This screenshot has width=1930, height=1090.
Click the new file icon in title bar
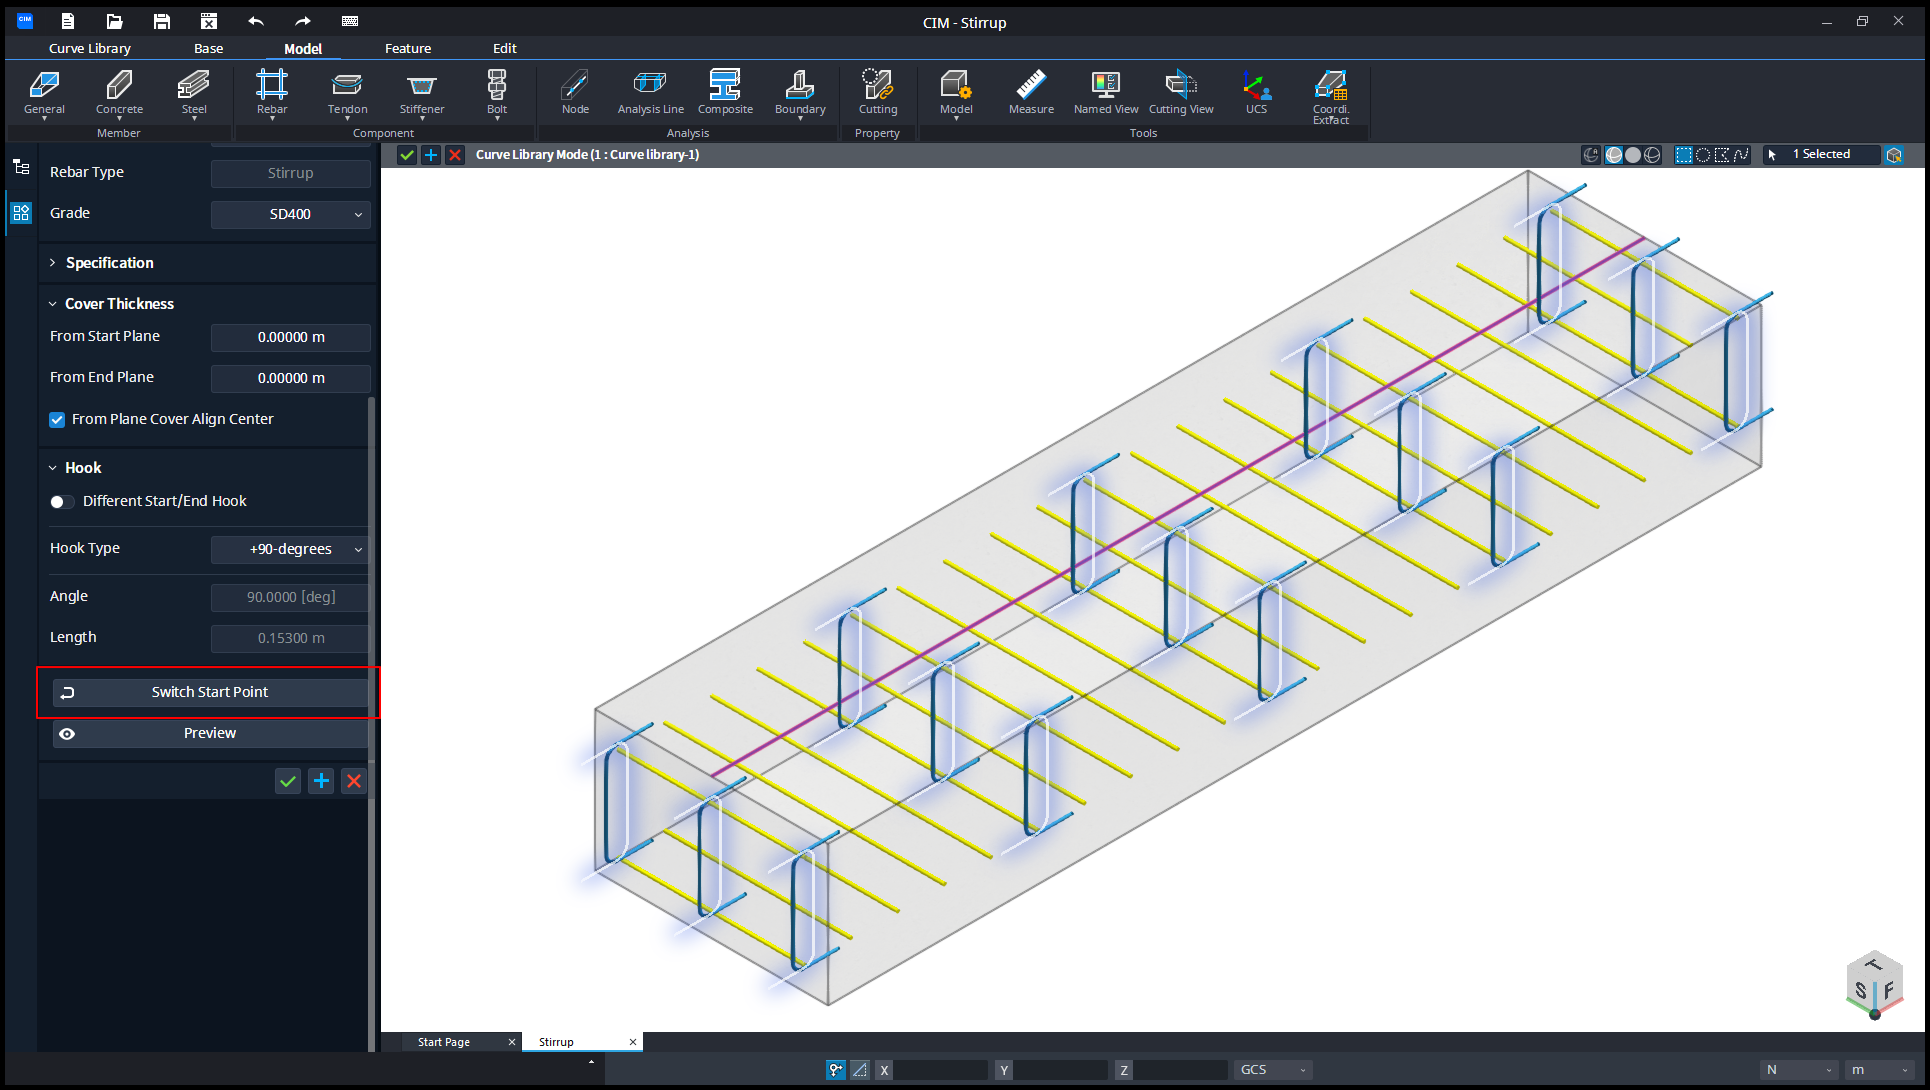67,21
